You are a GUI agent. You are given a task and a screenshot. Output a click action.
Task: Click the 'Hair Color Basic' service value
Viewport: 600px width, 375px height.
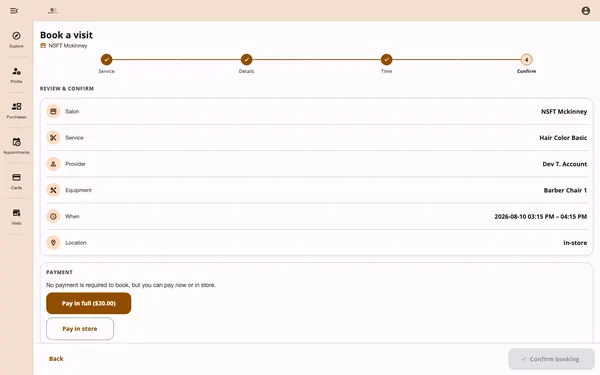tap(563, 138)
